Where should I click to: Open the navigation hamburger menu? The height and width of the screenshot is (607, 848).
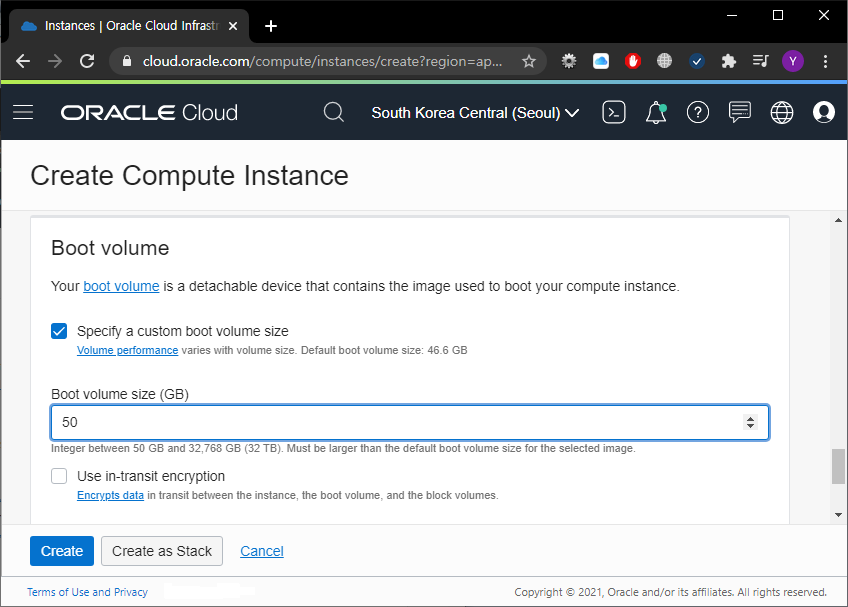click(23, 112)
